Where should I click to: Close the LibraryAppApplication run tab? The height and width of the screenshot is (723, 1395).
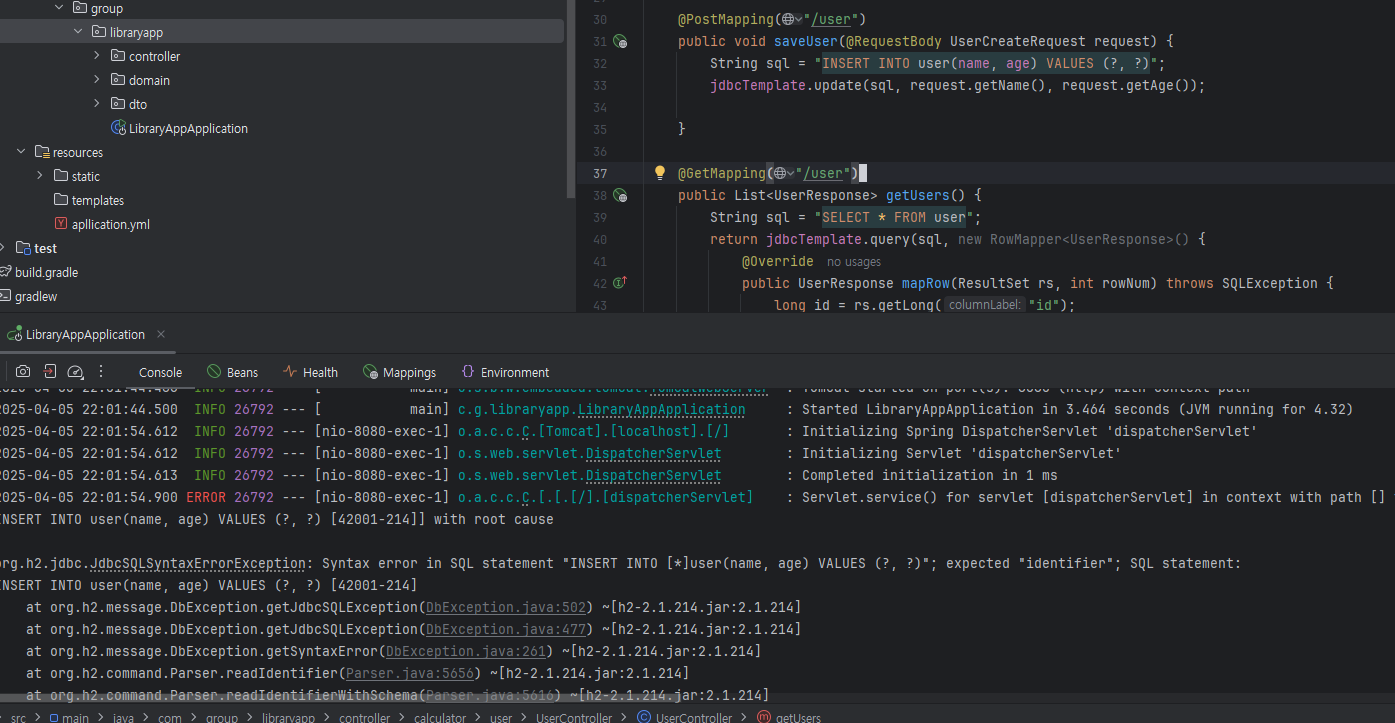click(x=161, y=334)
